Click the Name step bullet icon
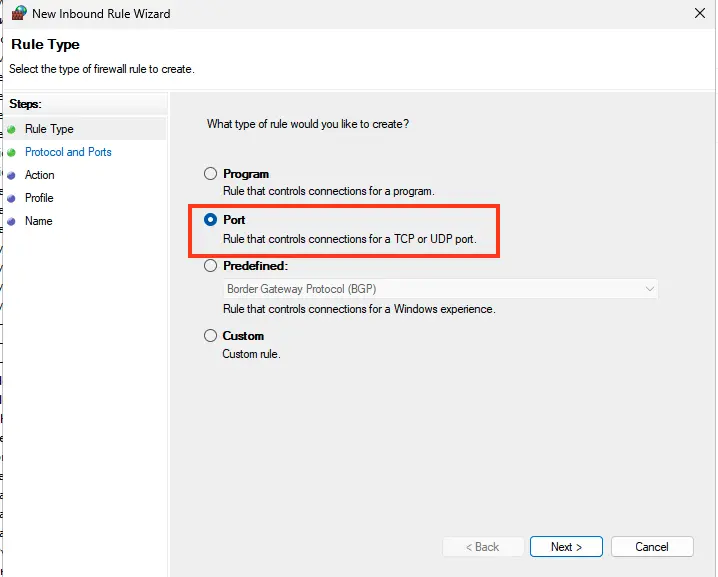Image resolution: width=718 pixels, height=577 pixels. coord(11,222)
